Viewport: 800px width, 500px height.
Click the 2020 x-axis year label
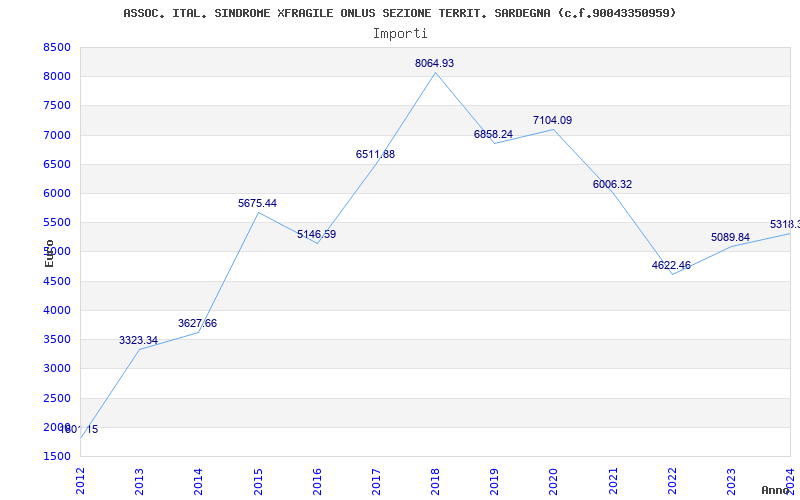tap(554, 481)
